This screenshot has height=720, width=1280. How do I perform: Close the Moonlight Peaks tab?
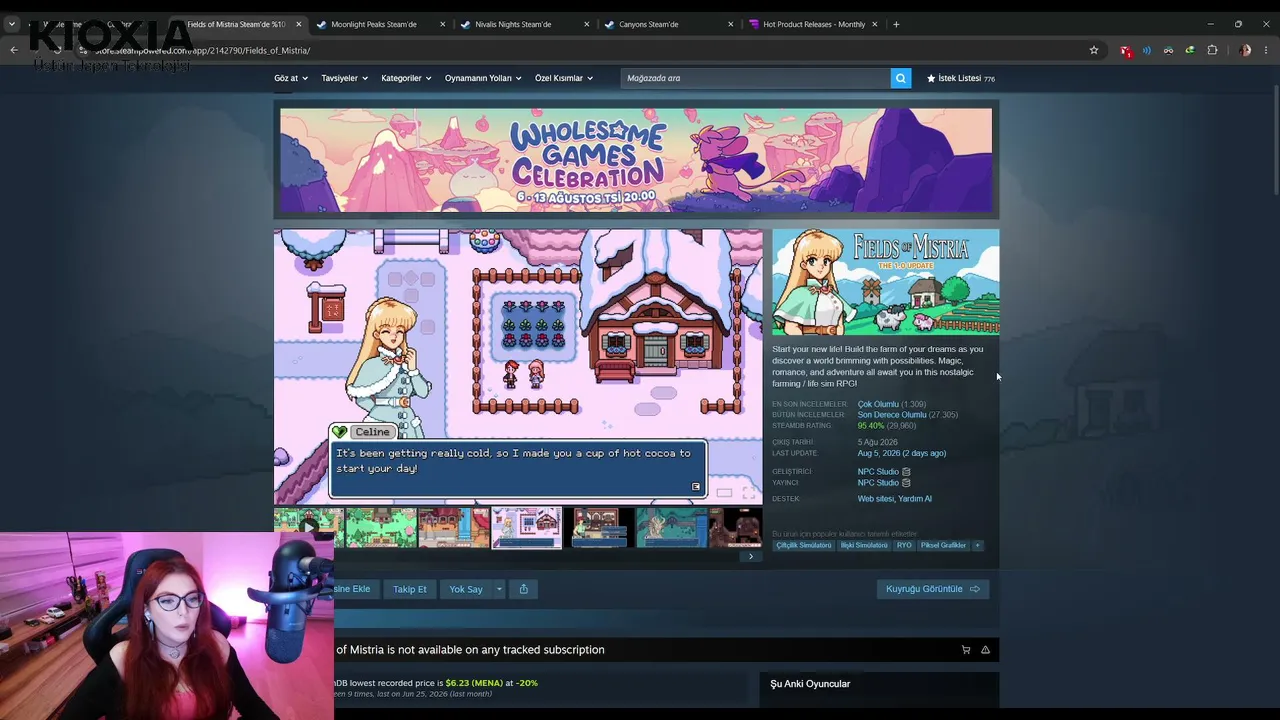coord(443,24)
